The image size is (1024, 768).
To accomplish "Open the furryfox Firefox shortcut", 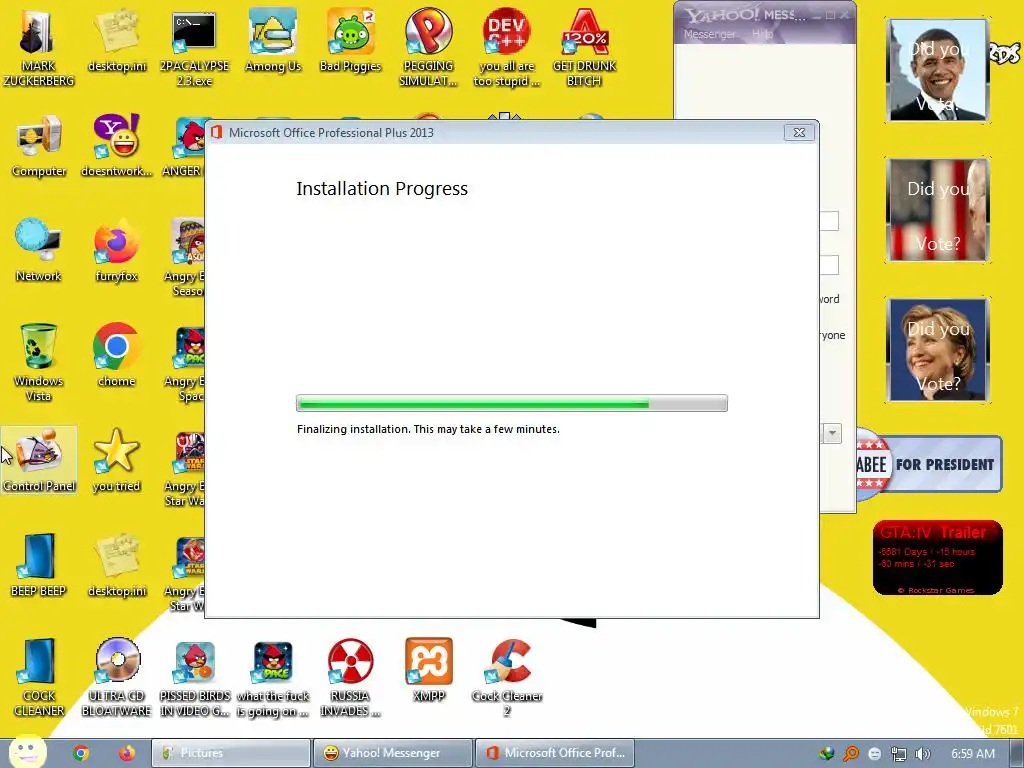I will click(116, 250).
